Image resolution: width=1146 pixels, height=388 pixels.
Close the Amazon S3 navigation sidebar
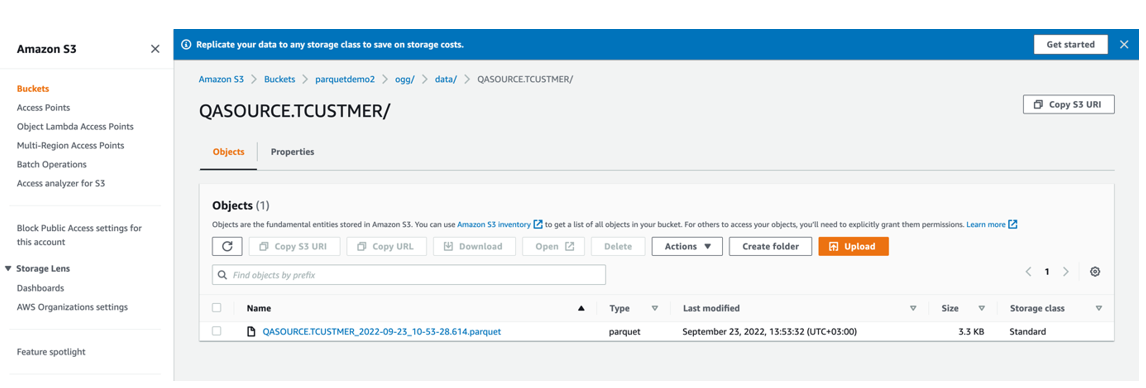[155, 49]
